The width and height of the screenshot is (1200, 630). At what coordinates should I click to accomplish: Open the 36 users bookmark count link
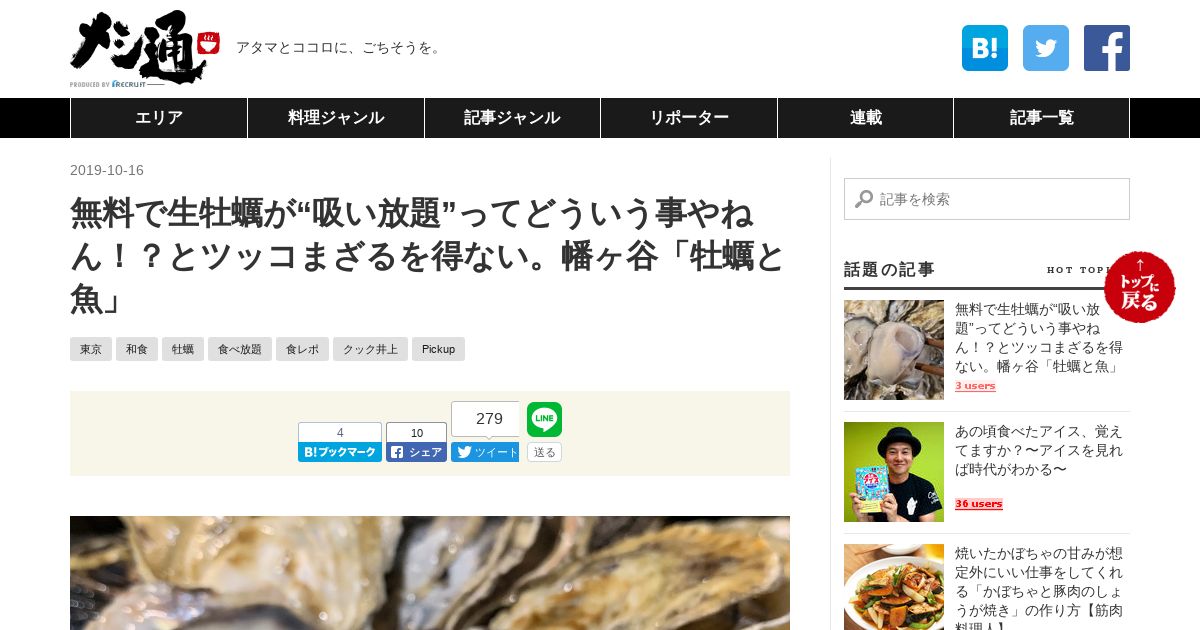coord(979,504)
